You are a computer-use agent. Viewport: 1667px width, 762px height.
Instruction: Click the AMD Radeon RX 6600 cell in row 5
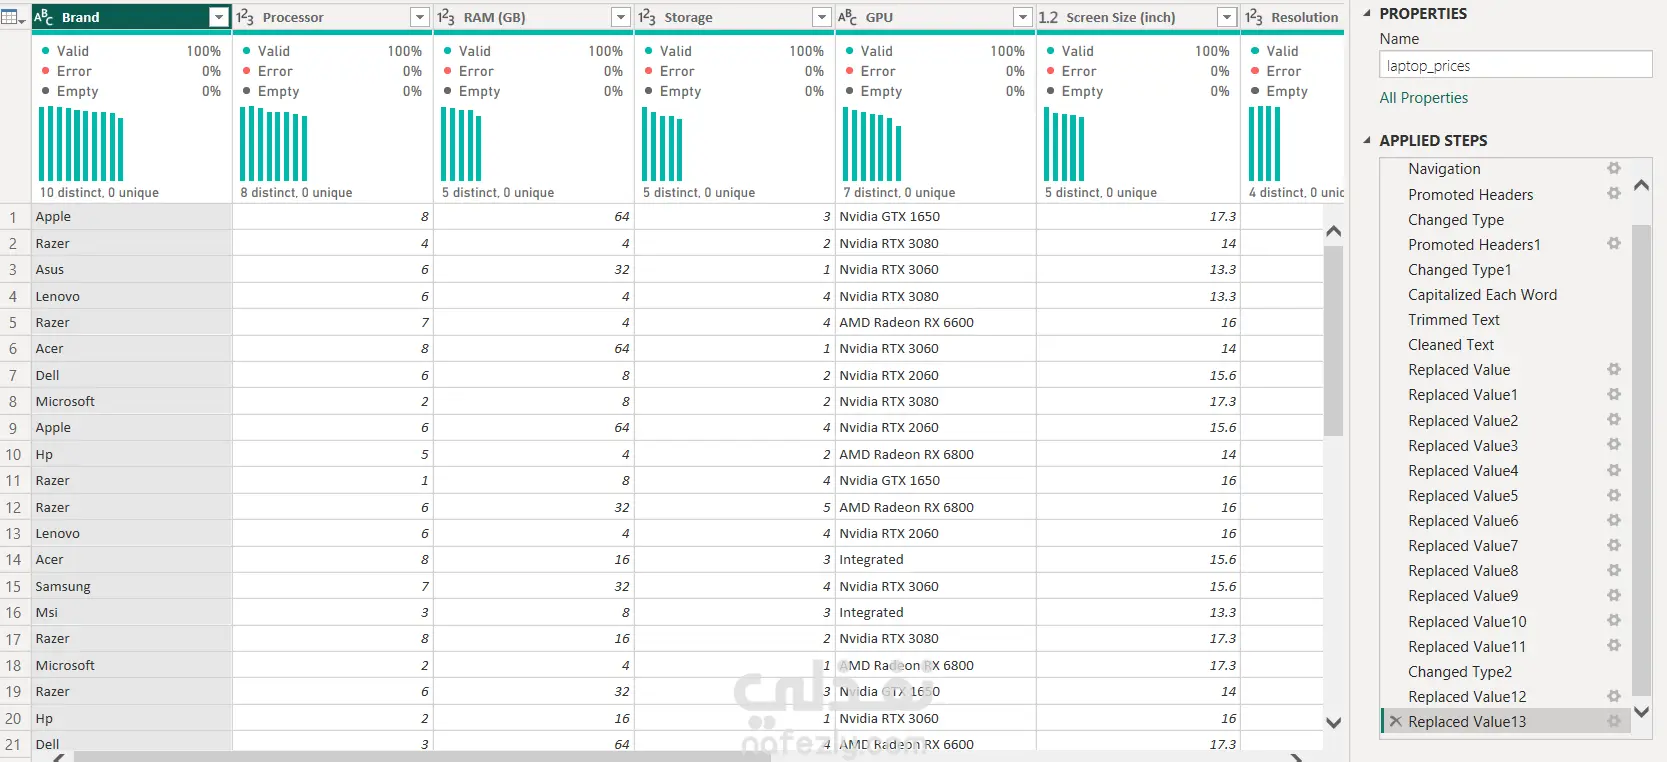click(935, 322)
